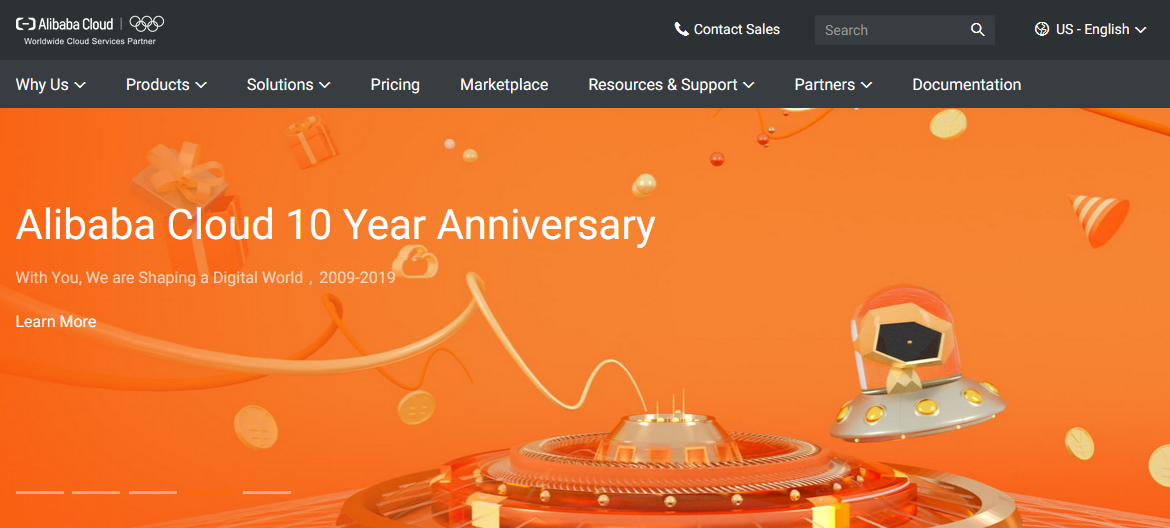This screenshot has height=528, width=1170.
Task: Click the Learn More link
Action: point(56,322)
